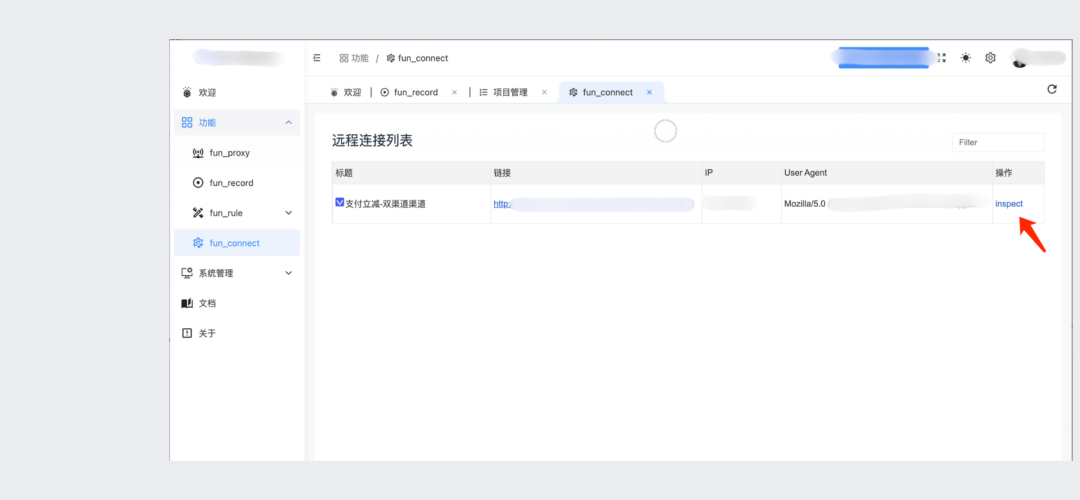The image size is (1080, 500).
Task: Open the 文档 sidebar item
Action: (x=207, y=303)
